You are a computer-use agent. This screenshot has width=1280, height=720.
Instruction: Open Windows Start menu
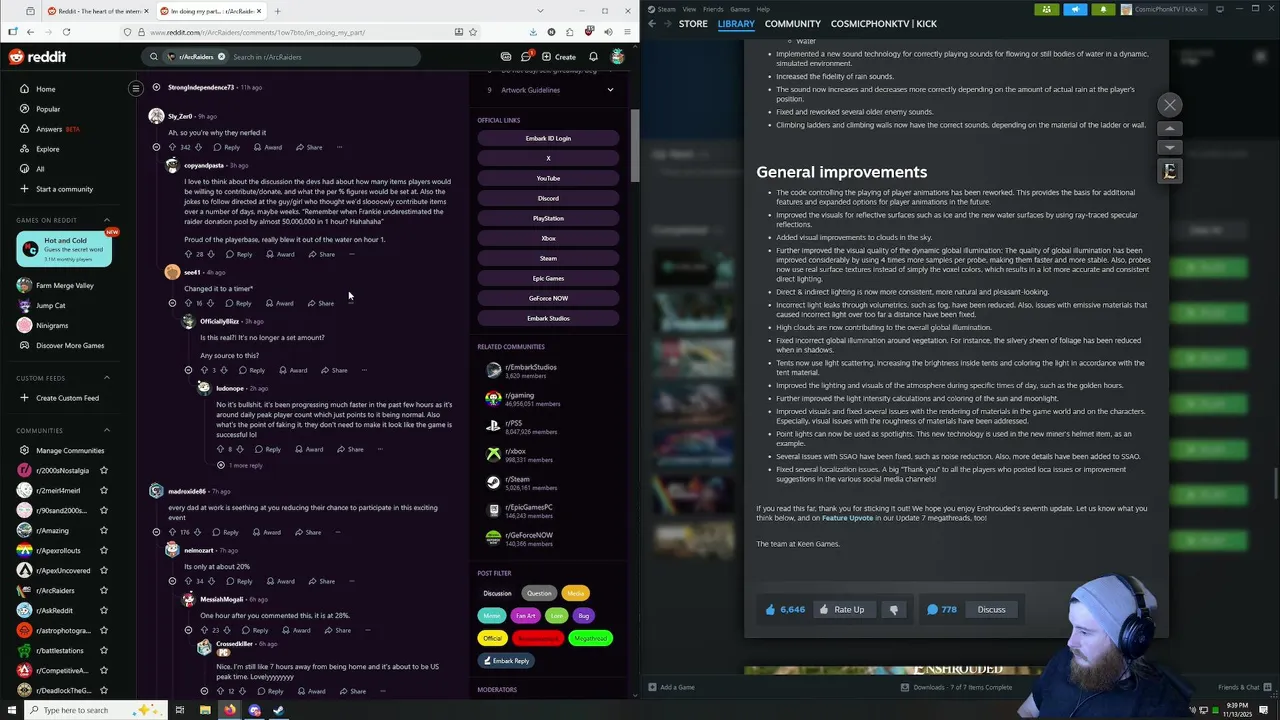click(x=12, y=710)
